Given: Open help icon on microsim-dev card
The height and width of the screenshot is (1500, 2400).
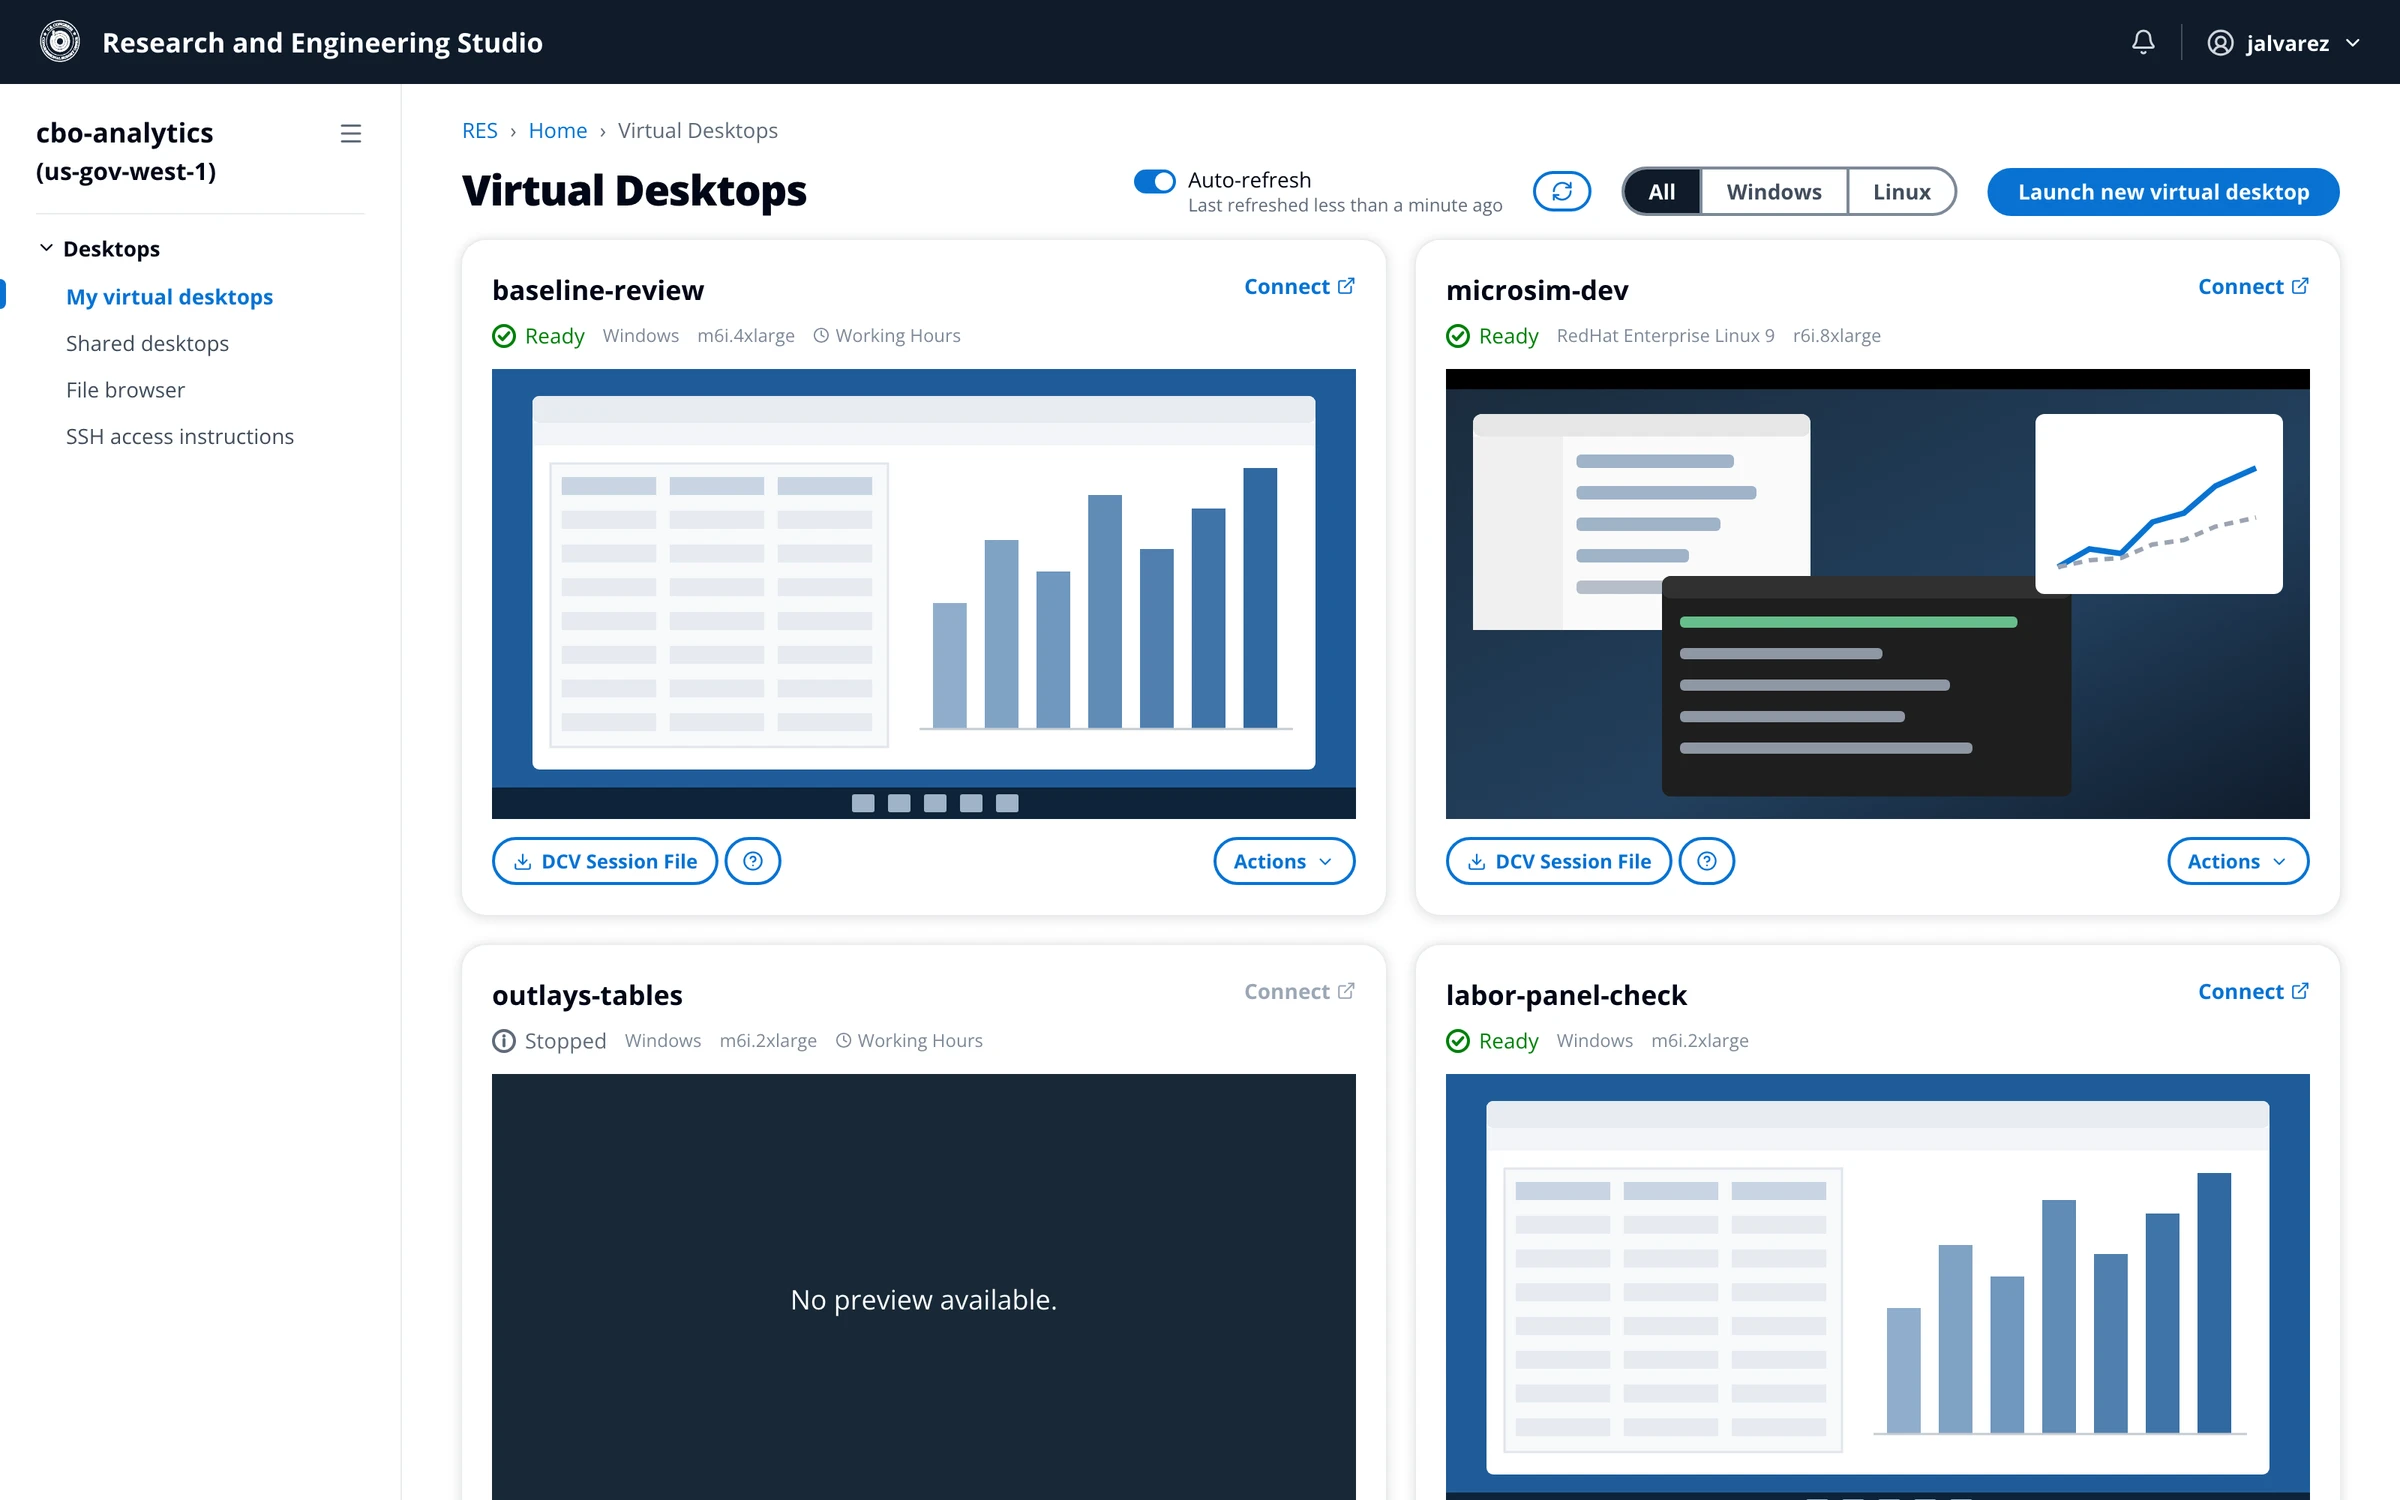Looking at the screenshot, I should (x=1707, y=861).
